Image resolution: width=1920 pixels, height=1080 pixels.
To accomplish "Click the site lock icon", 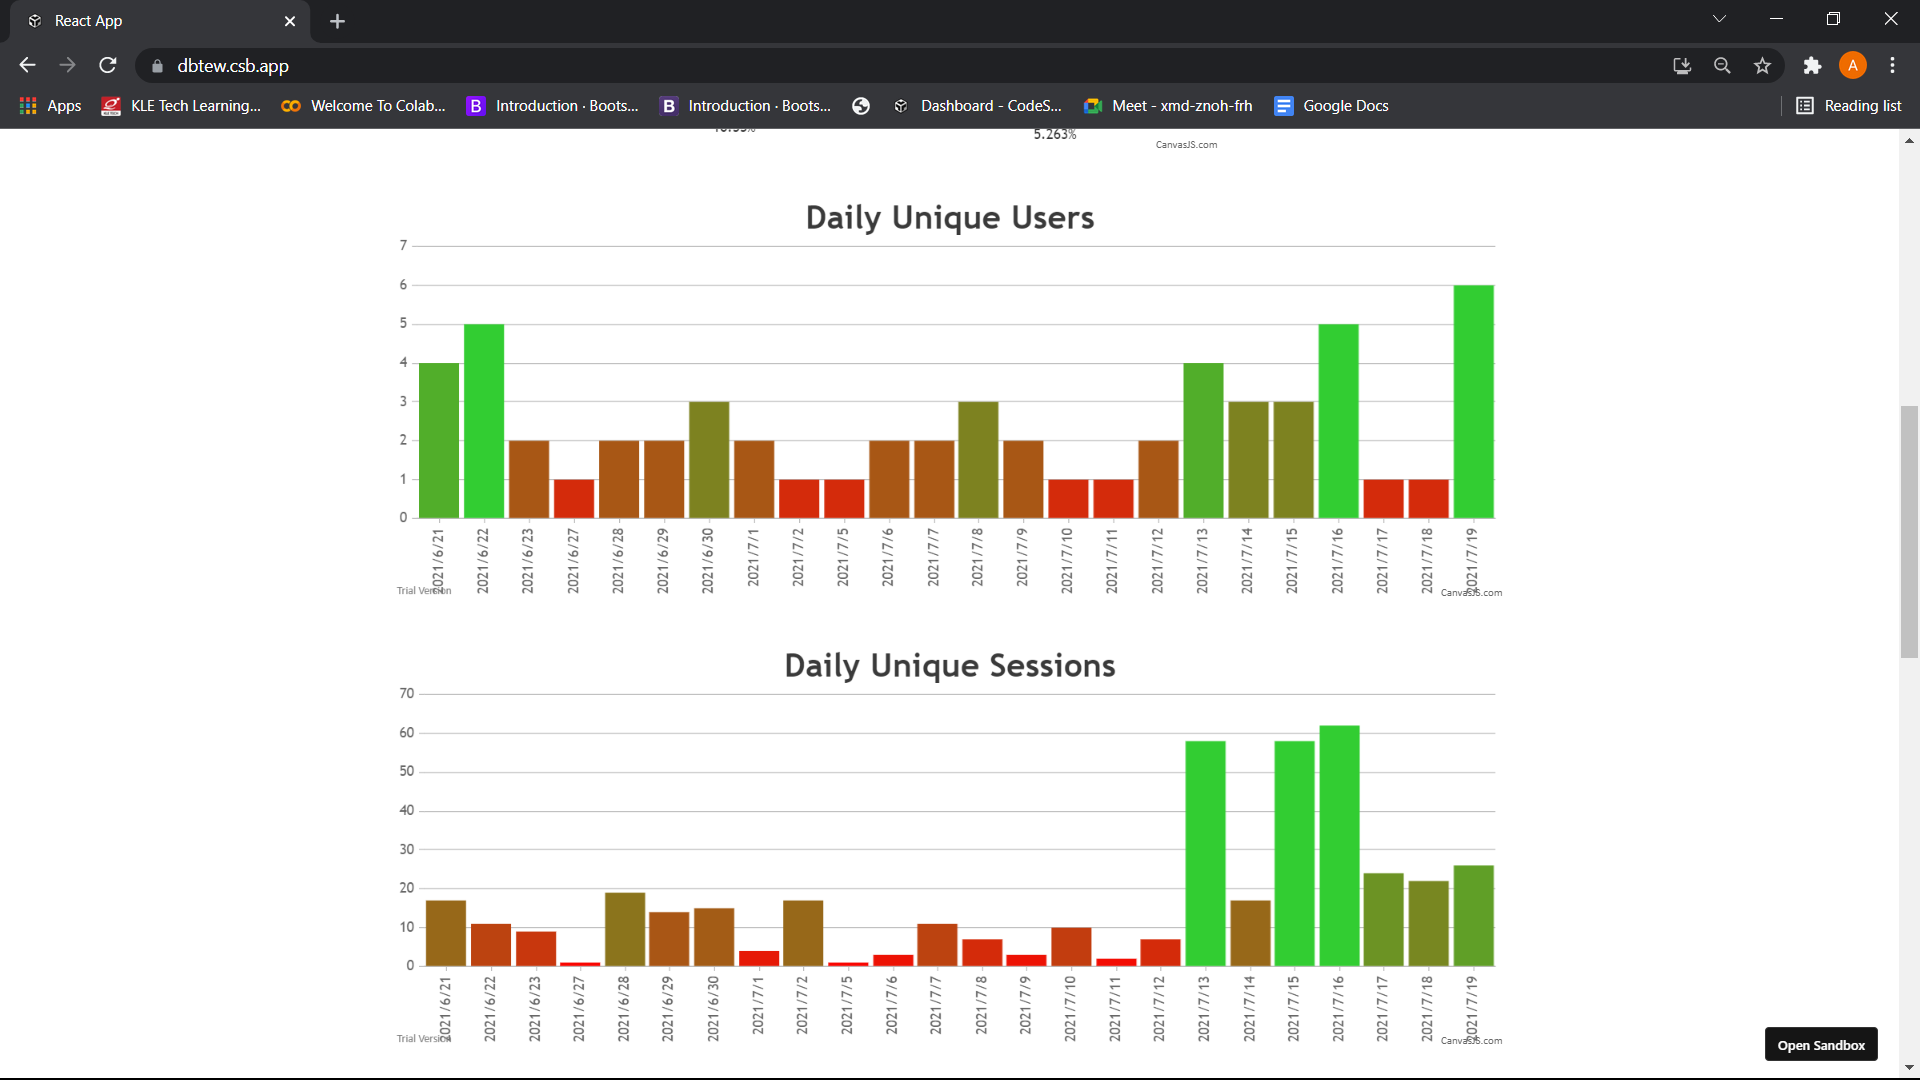I will point(157,66).
